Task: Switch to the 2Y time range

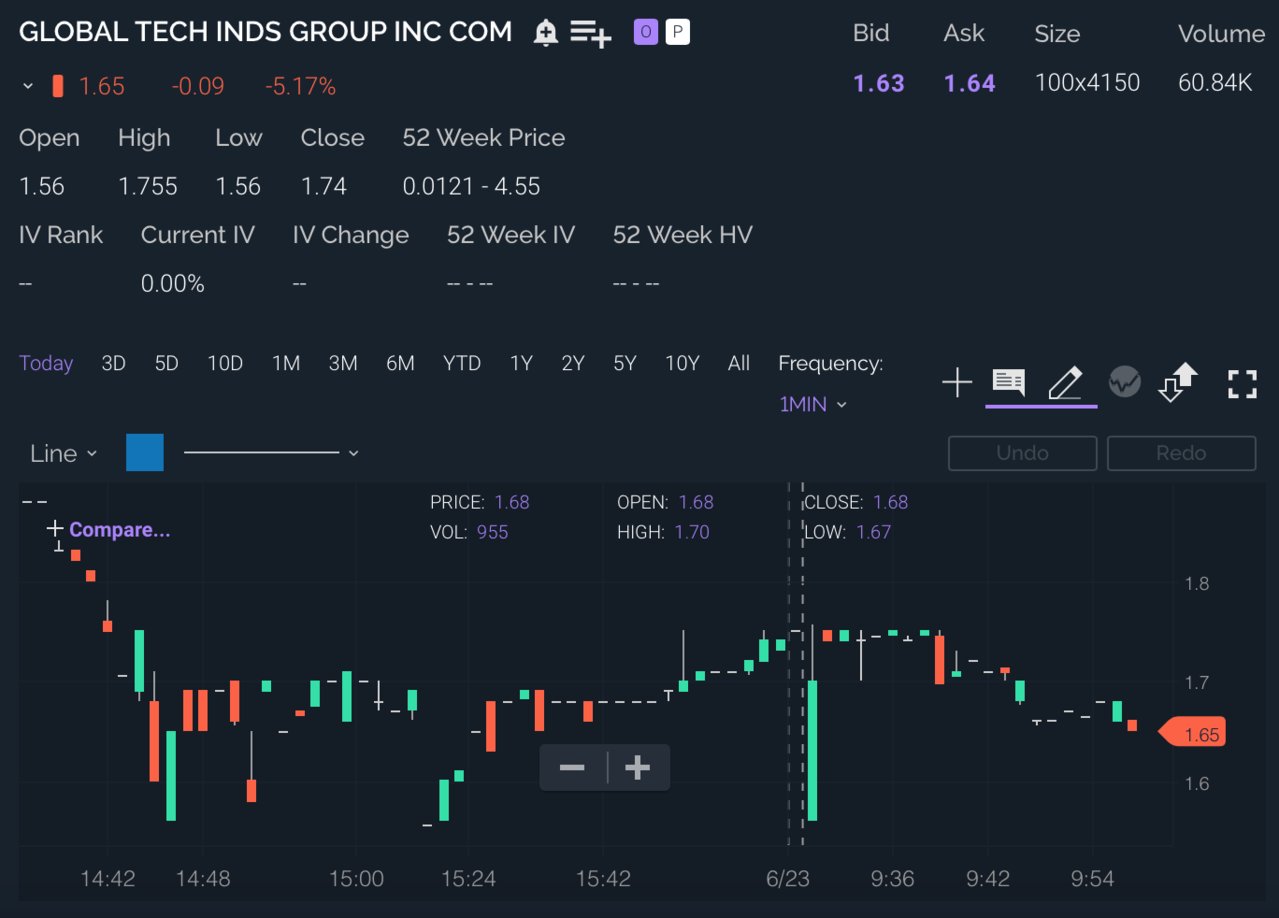Action: point(573,363)
